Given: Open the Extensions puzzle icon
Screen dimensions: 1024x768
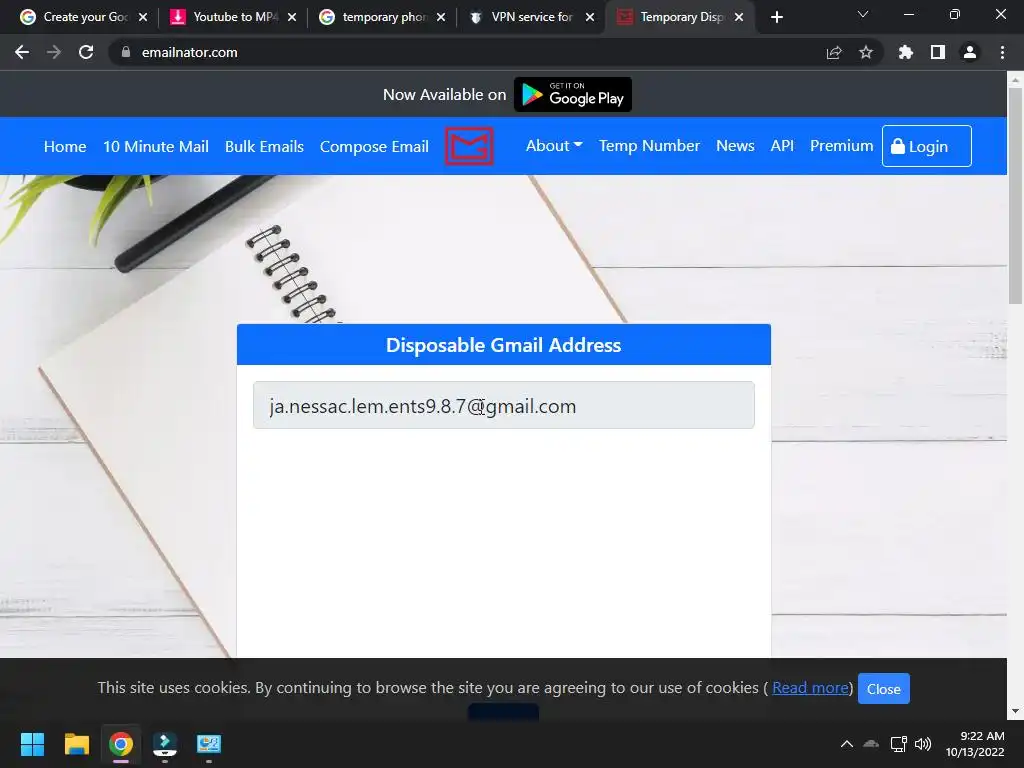Looking at the screenshot, I should pyautogui.click(x=906, y=52).
